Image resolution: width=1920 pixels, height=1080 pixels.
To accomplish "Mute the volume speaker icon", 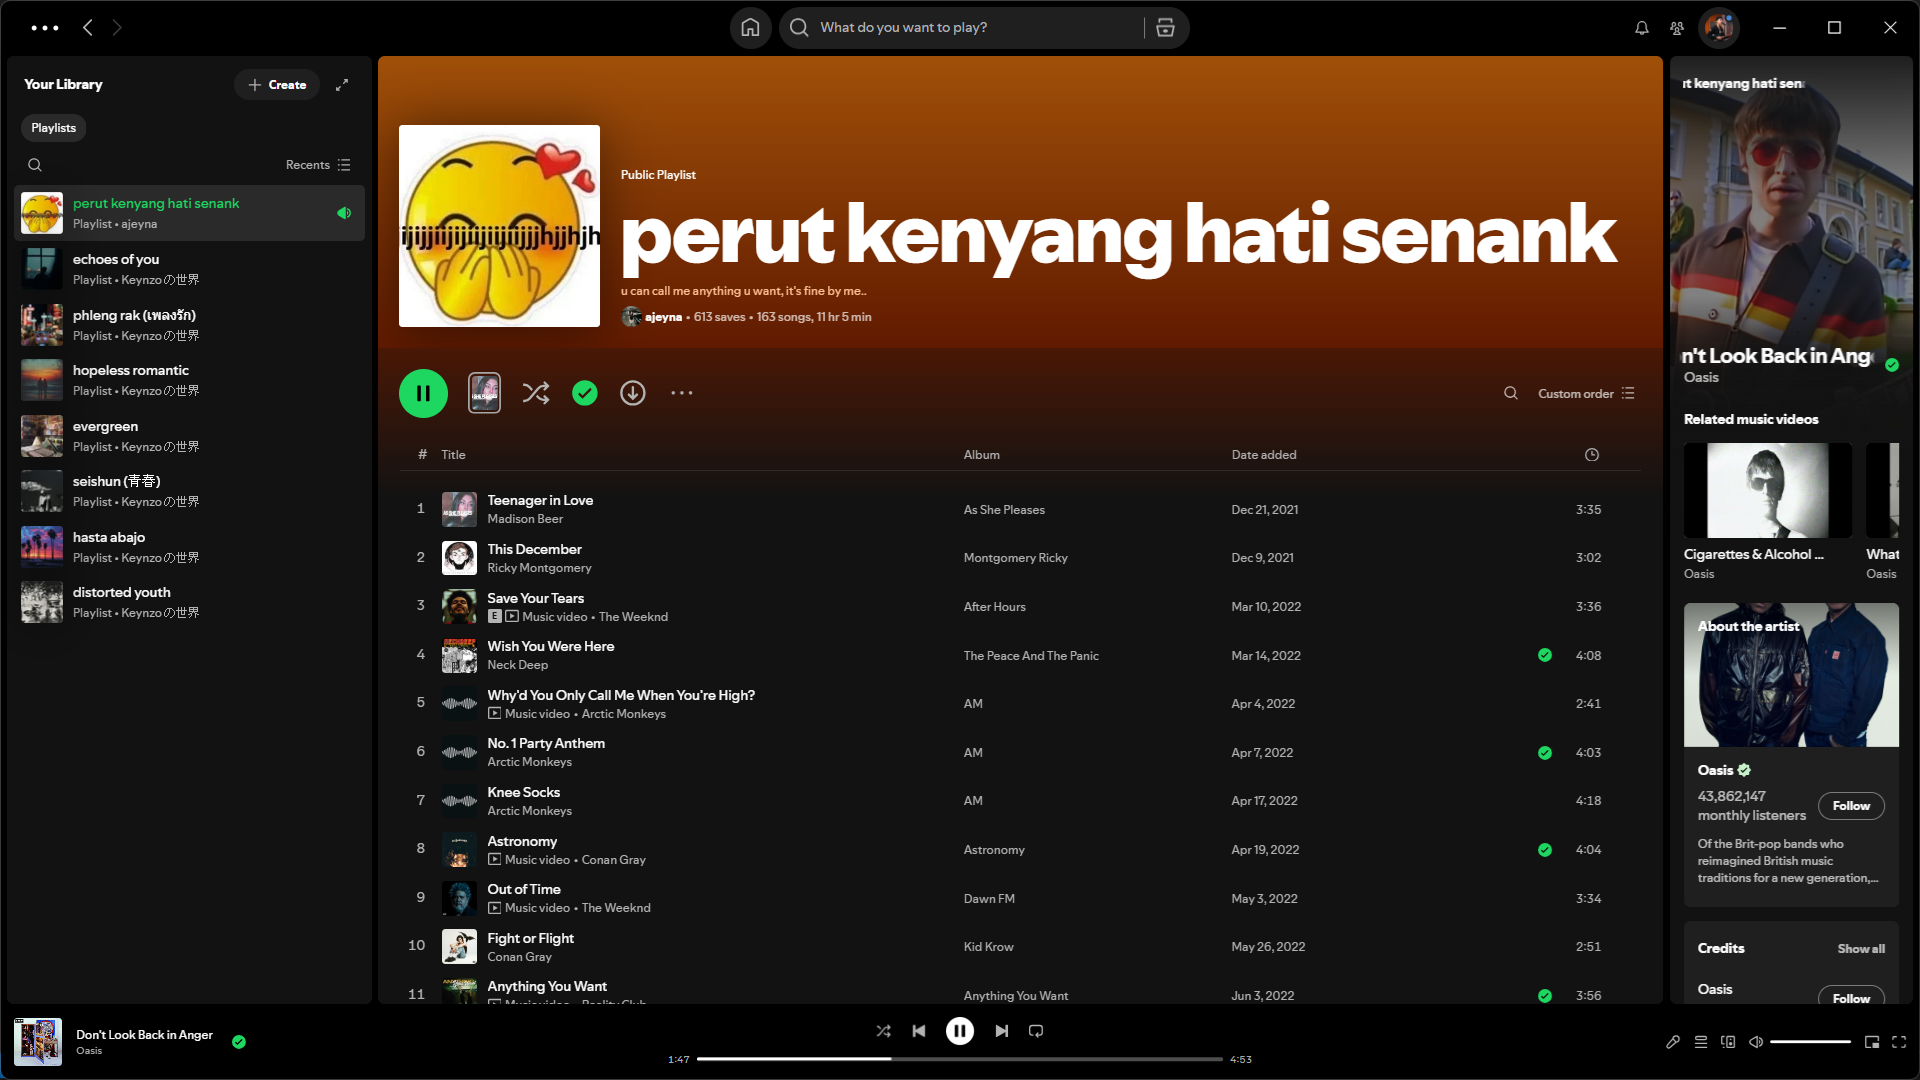I will (x=1756, y=1042).
